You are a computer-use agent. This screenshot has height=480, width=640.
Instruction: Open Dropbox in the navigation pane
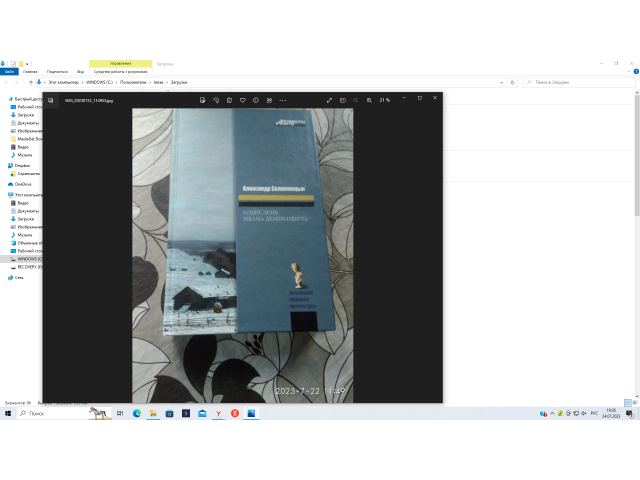tap(19, 166)
